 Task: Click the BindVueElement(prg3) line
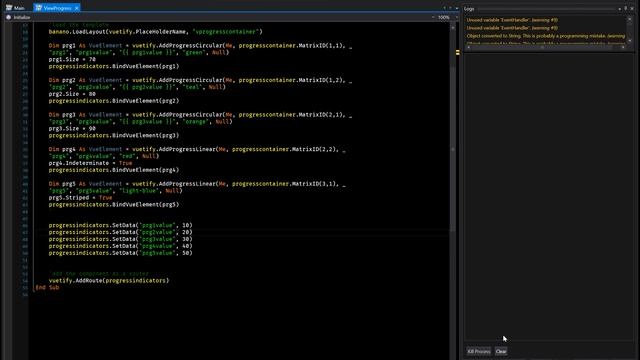pos(113,136)
